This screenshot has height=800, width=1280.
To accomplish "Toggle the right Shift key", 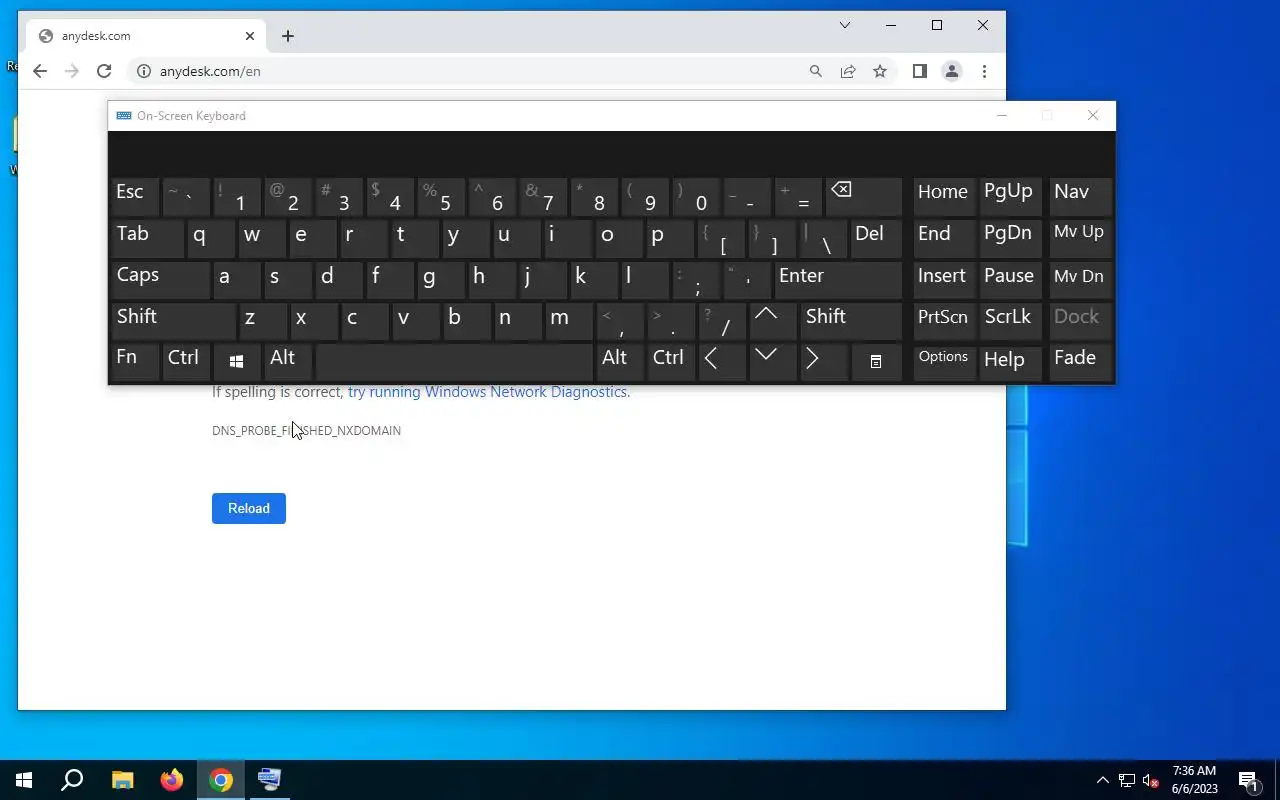I will point(850,321).
